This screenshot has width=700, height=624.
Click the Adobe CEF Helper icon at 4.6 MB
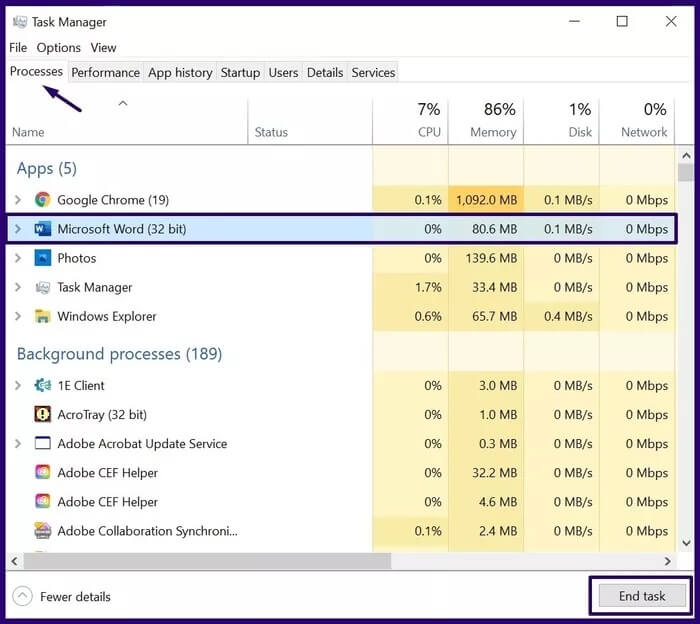pos(42,502)
